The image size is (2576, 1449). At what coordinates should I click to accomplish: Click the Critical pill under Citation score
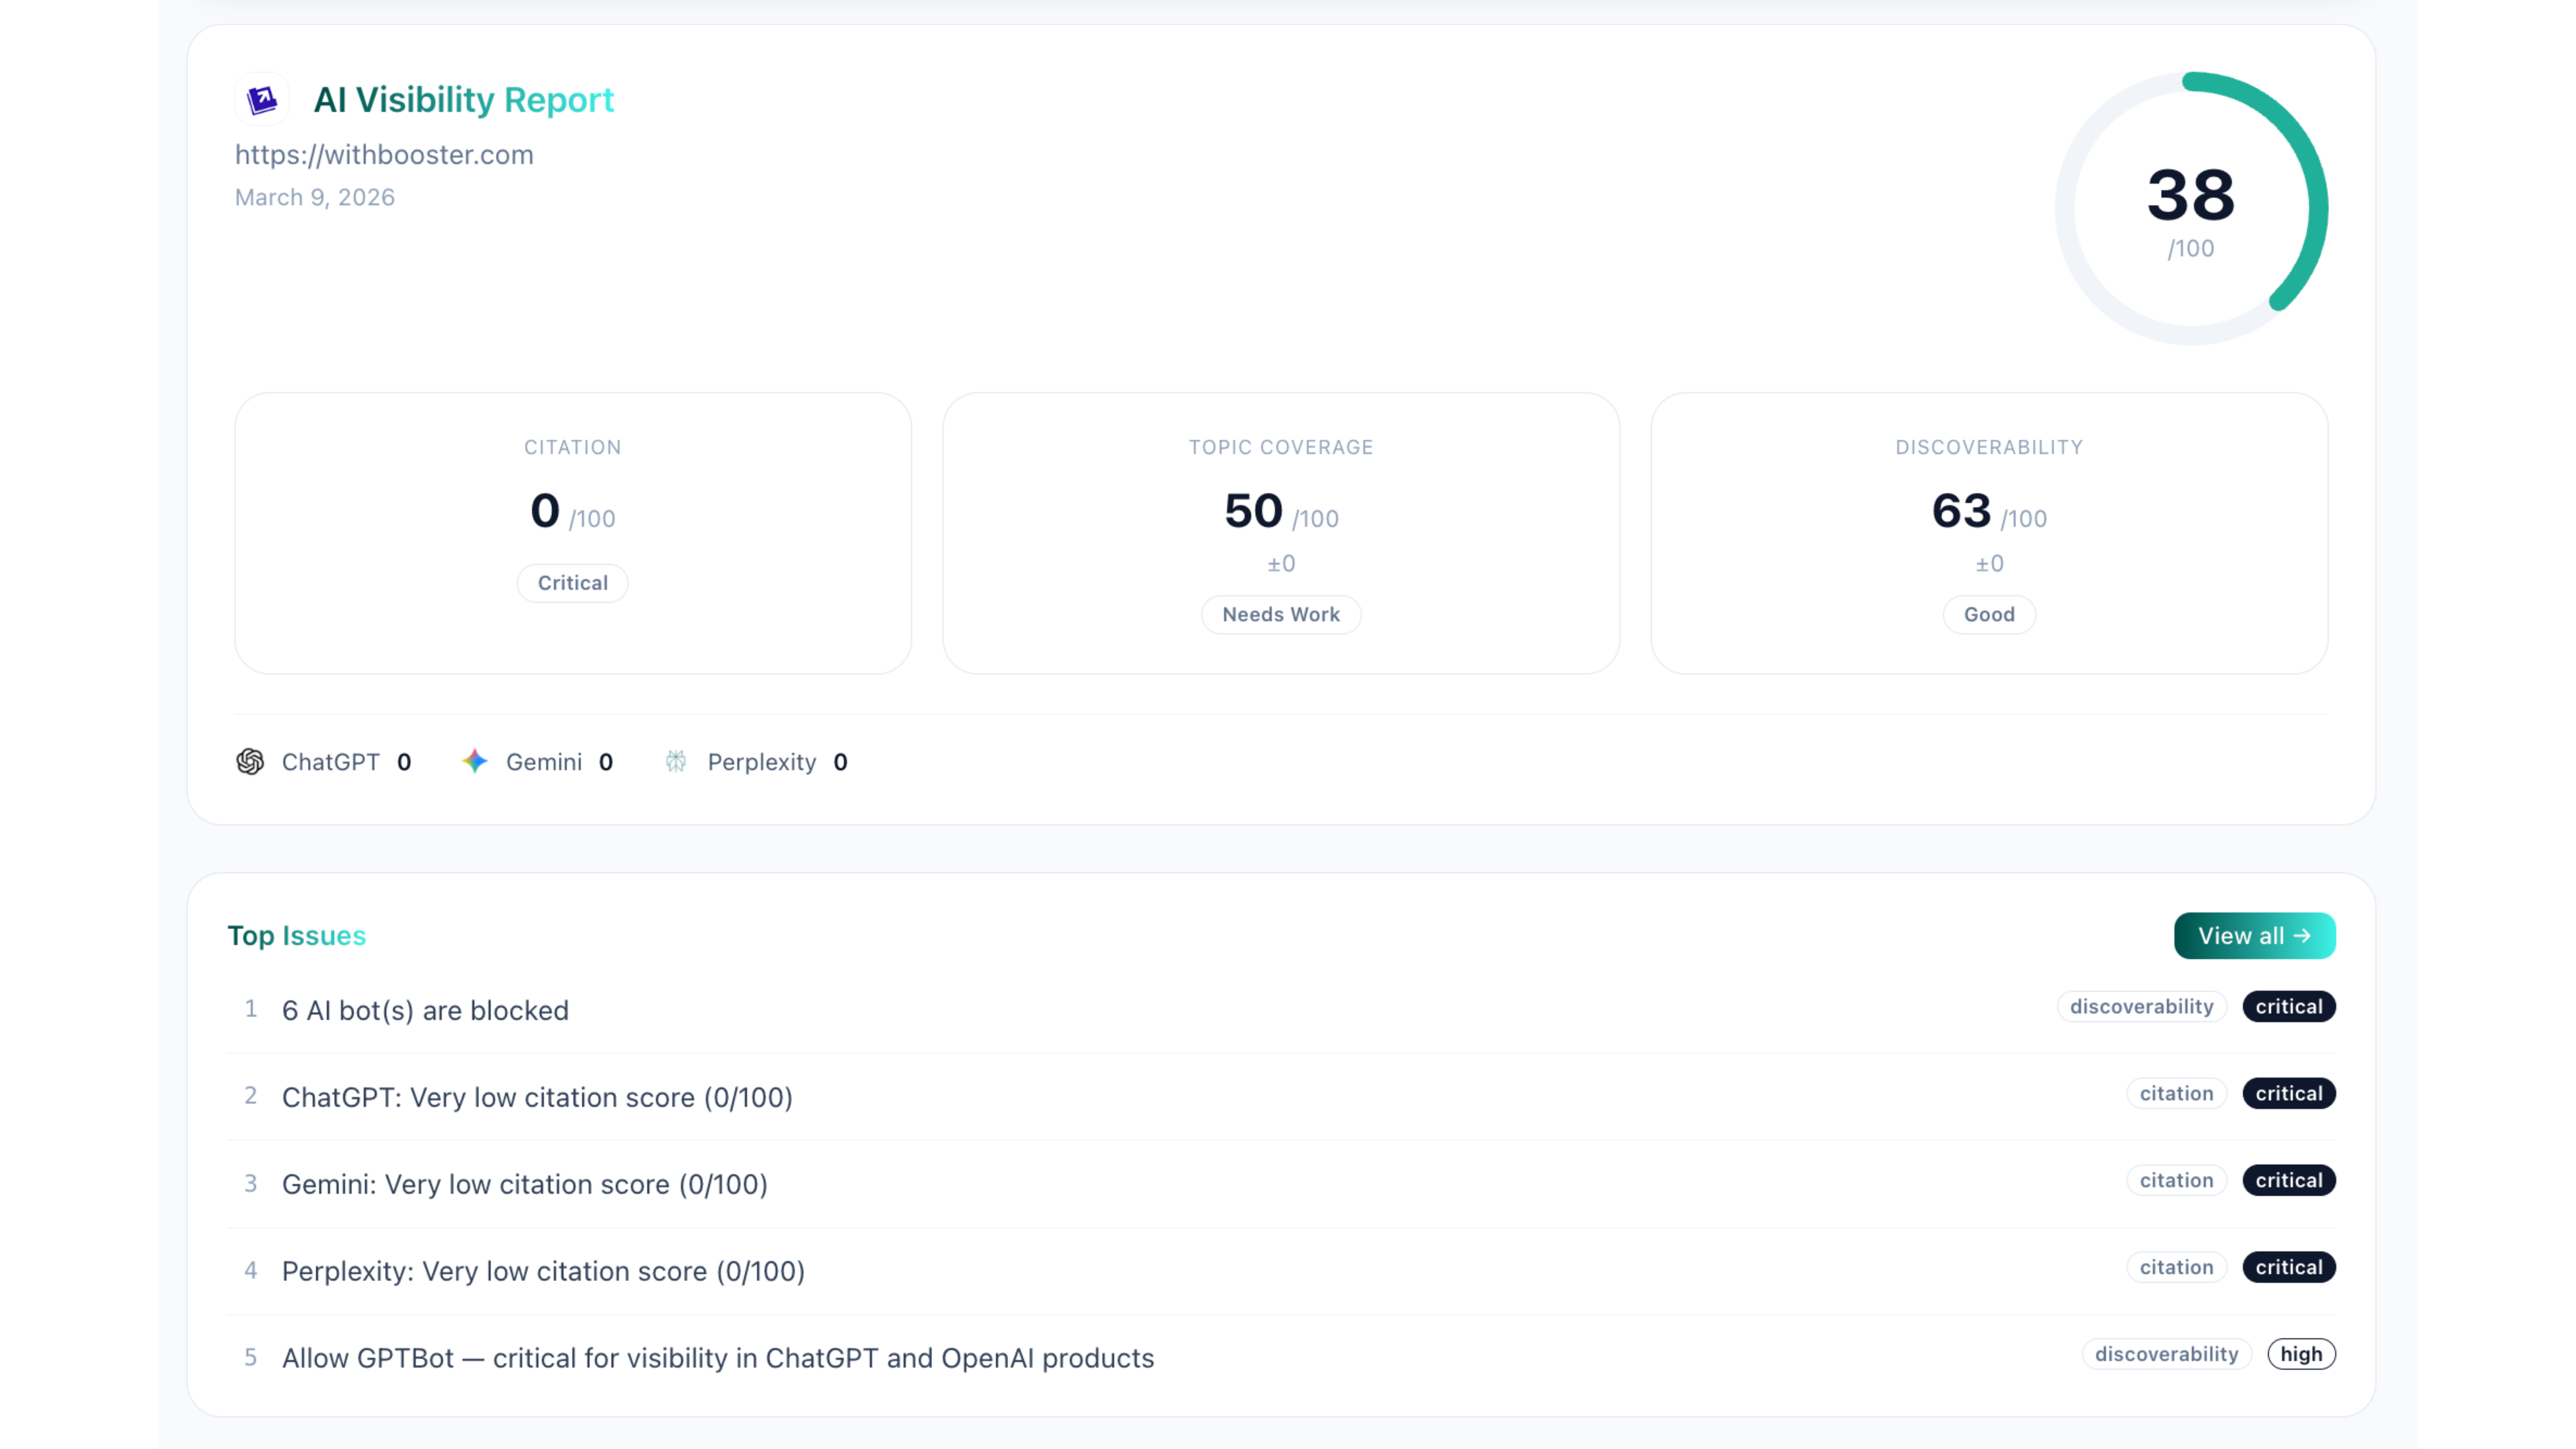(572, 583)
